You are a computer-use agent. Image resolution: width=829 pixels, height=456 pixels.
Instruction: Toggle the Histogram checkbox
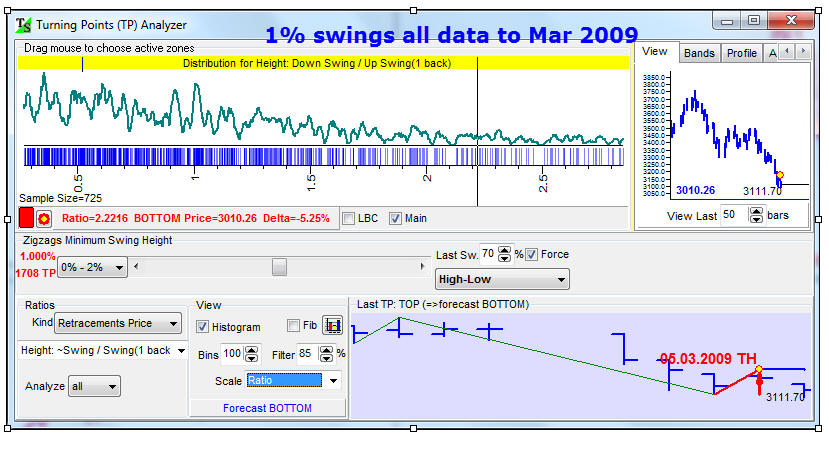click(x=203, y=327)
